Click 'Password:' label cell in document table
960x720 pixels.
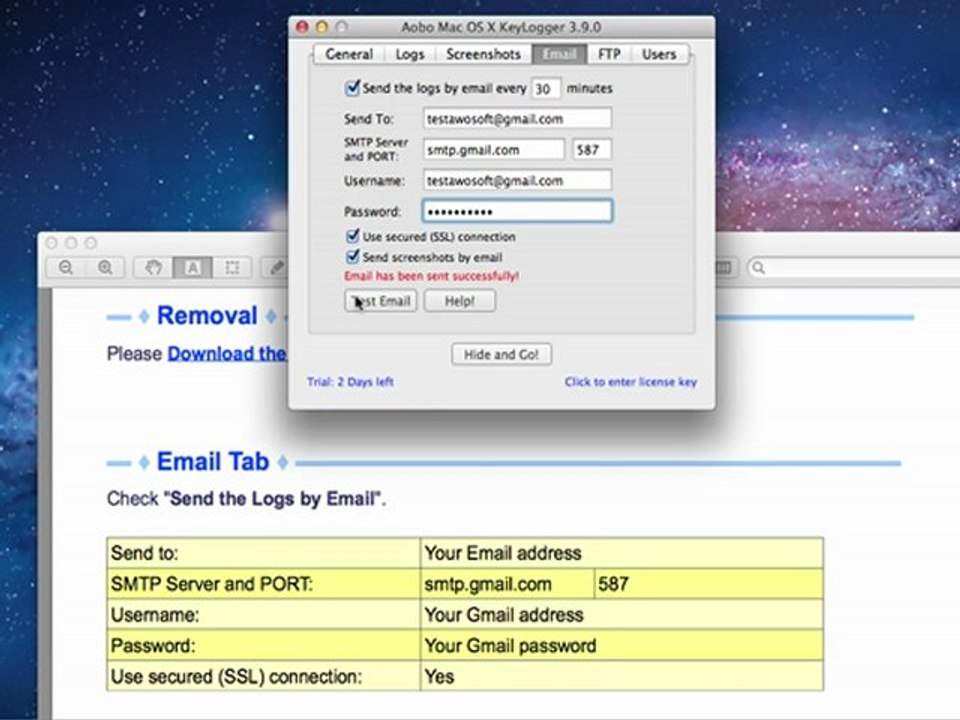(x=263, y=645)
